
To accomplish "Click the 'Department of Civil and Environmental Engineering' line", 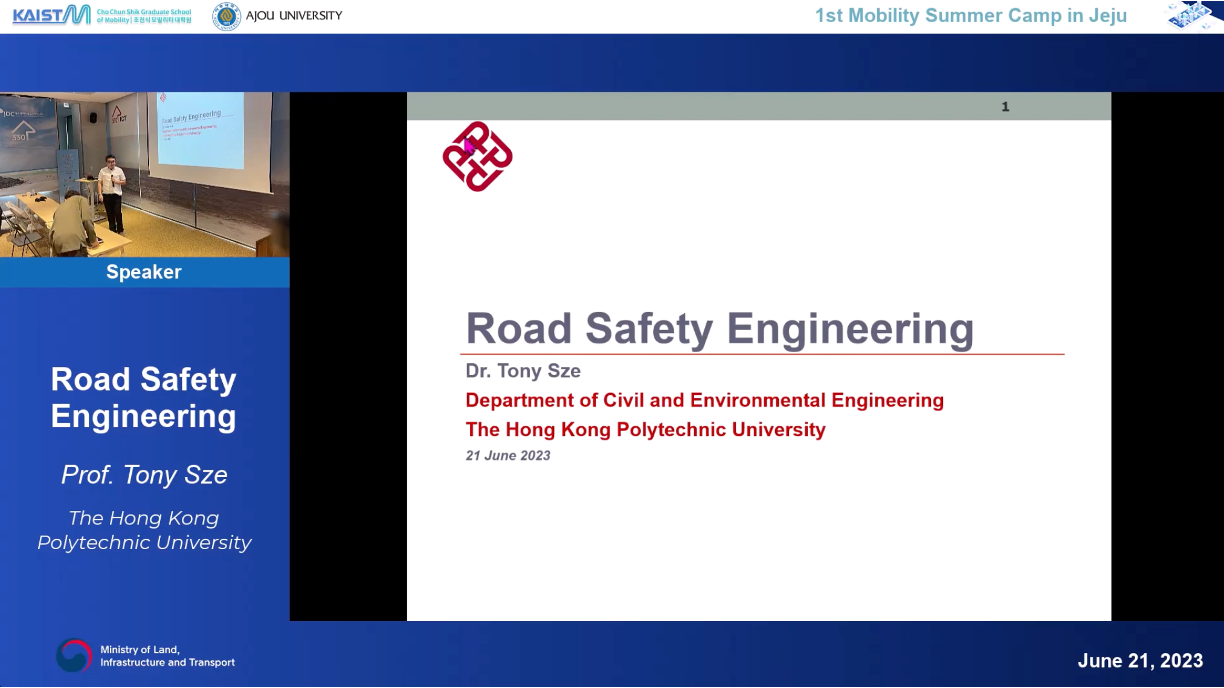I will (704, 401).
